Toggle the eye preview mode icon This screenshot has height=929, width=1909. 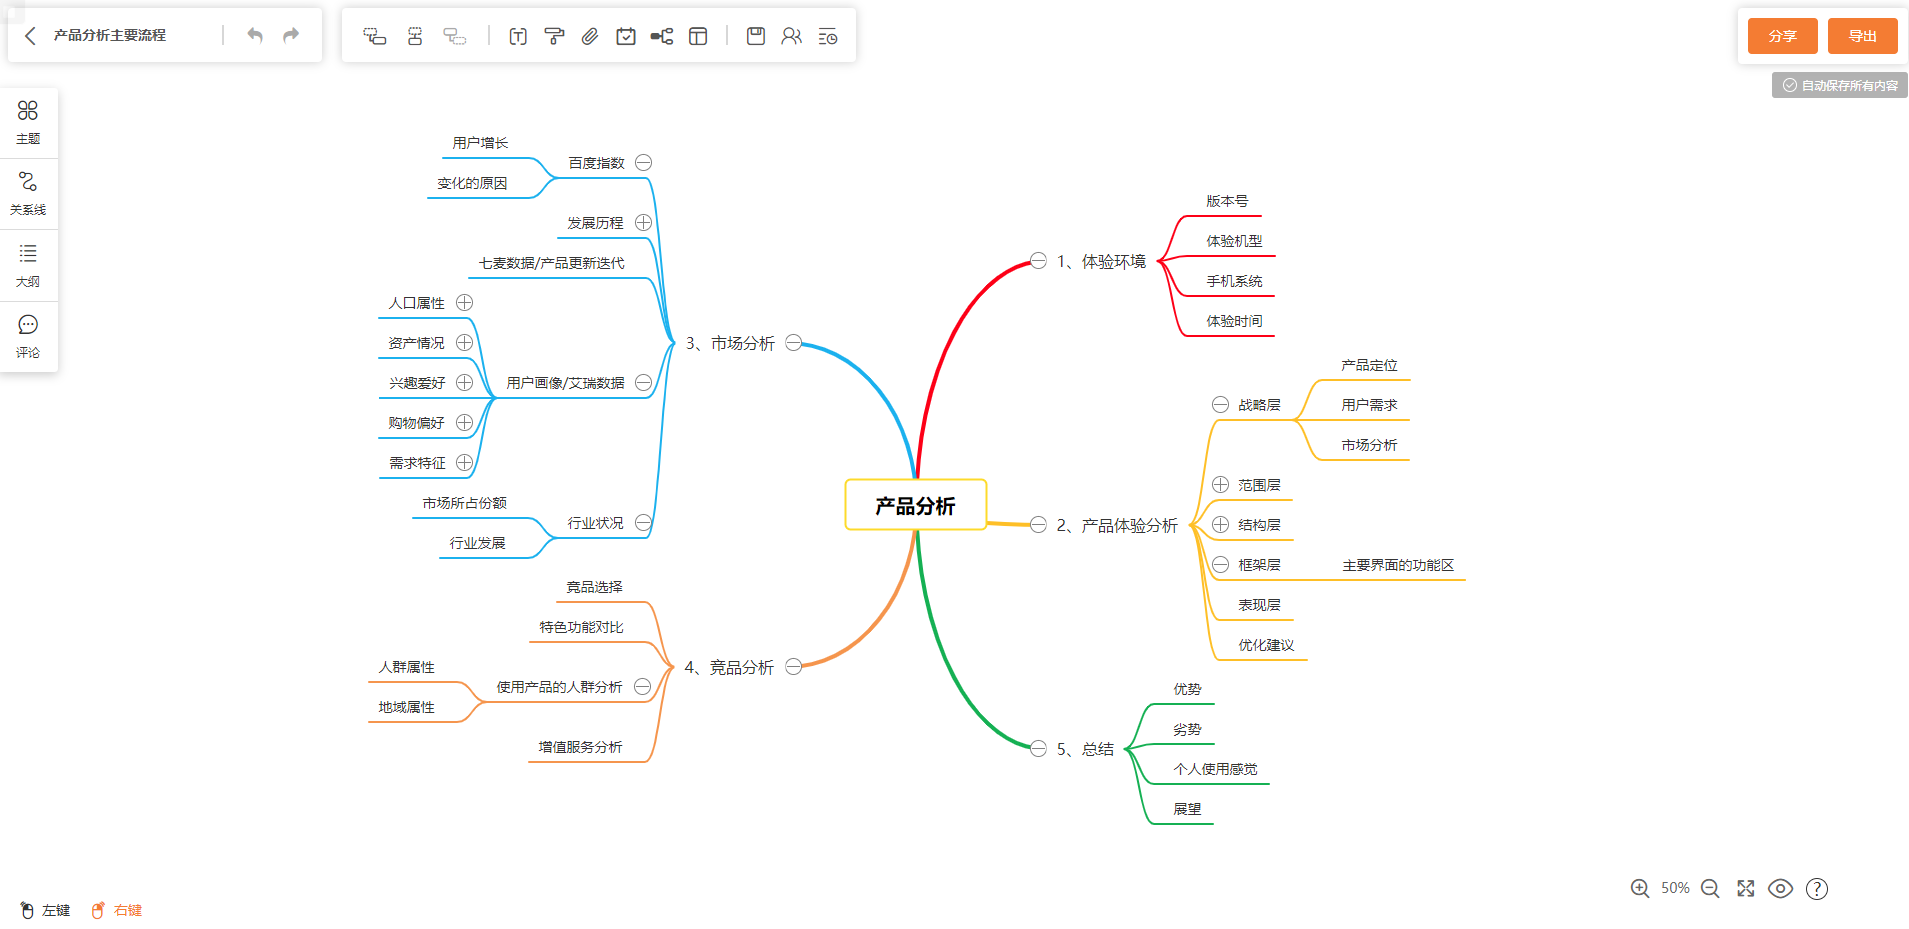pyautogui.click(x=1781, y=888)
